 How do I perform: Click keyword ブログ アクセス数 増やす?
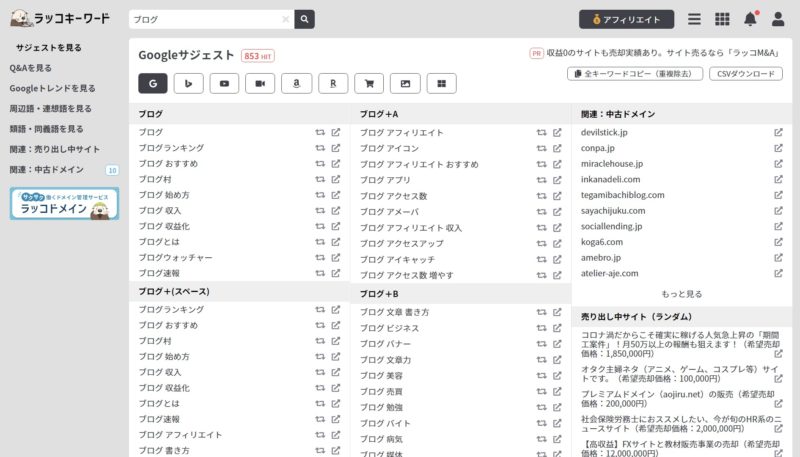[407, 275]
